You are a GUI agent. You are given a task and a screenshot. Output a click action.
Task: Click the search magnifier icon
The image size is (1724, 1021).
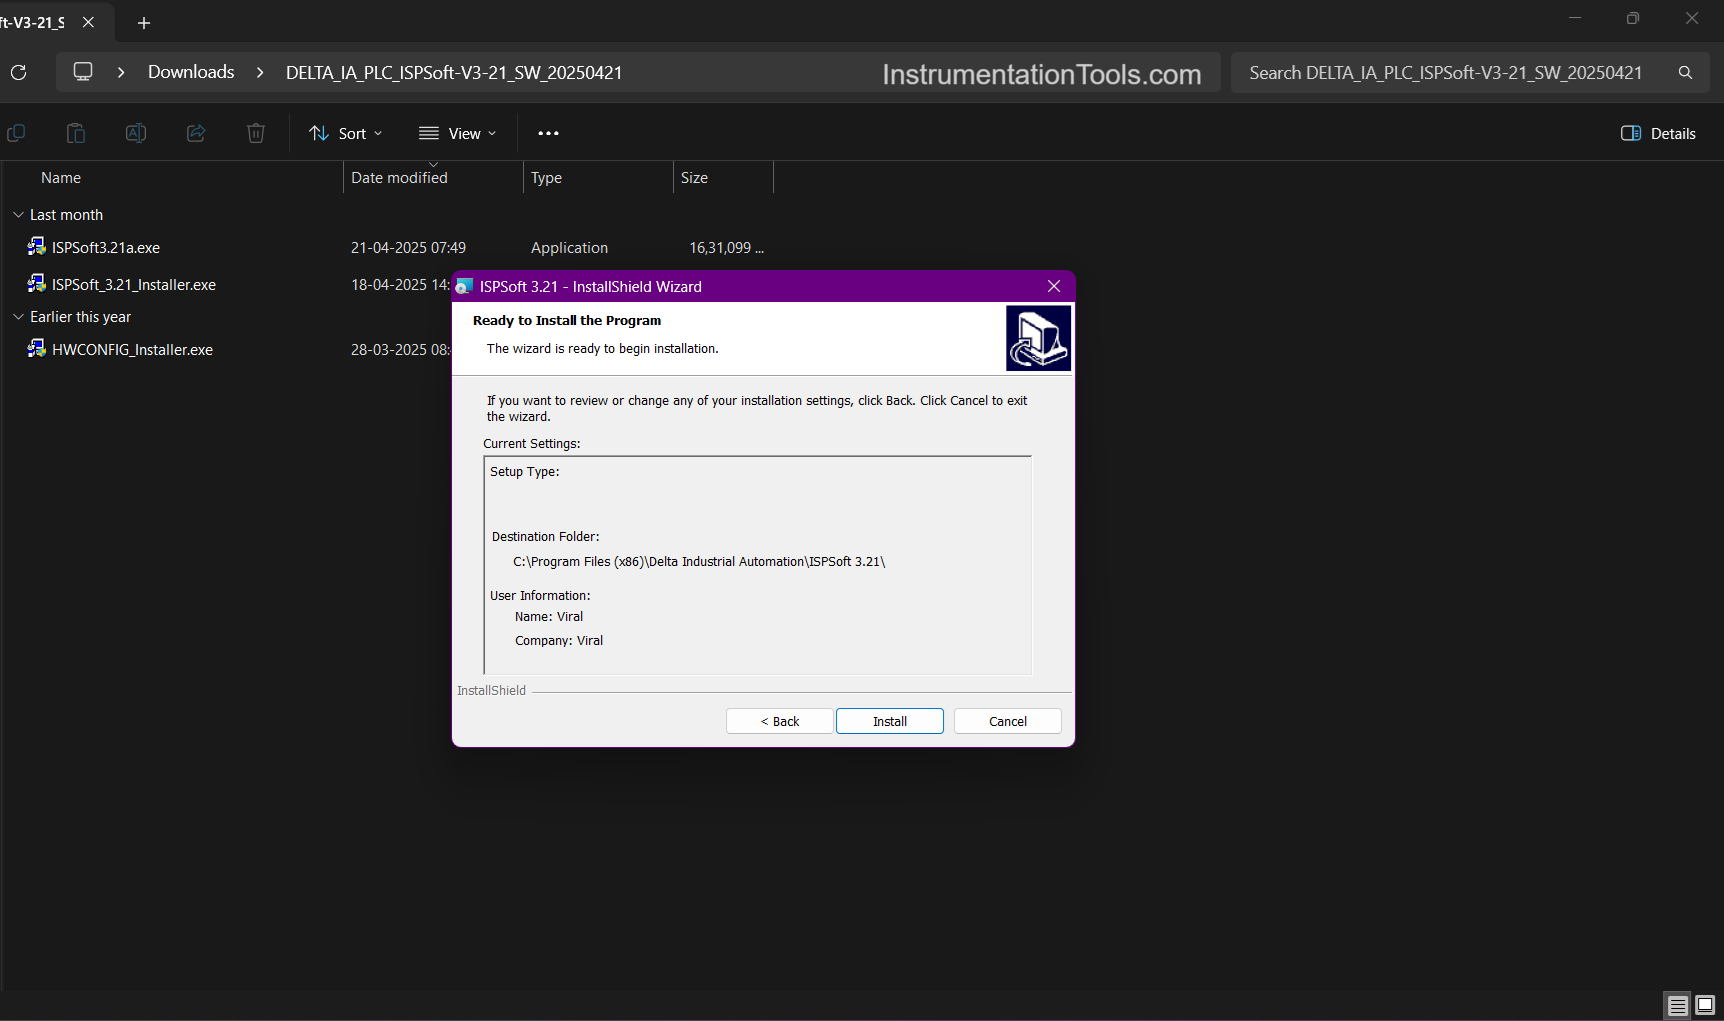pos(1685,73)
